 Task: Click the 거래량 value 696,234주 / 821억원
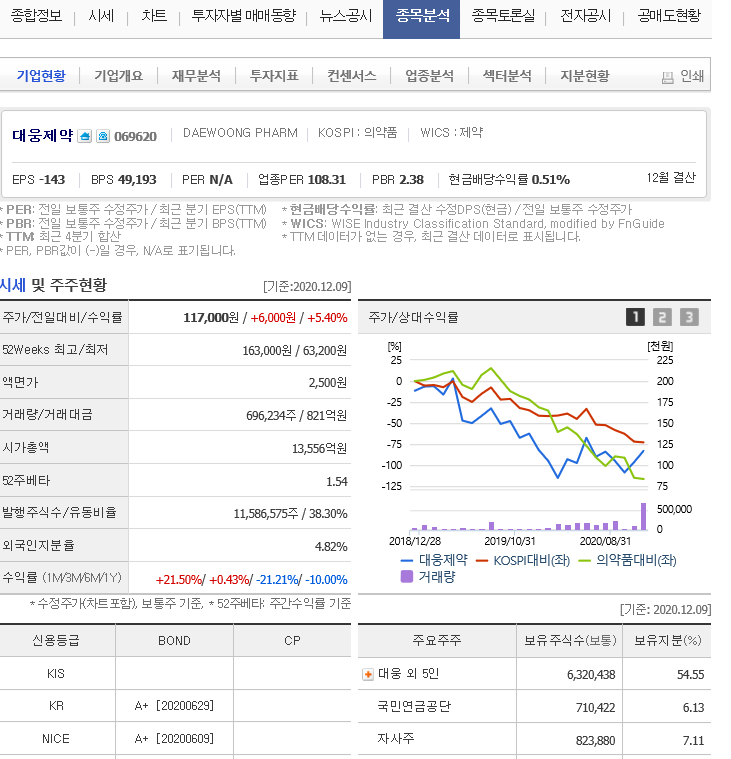click(296, 416)
